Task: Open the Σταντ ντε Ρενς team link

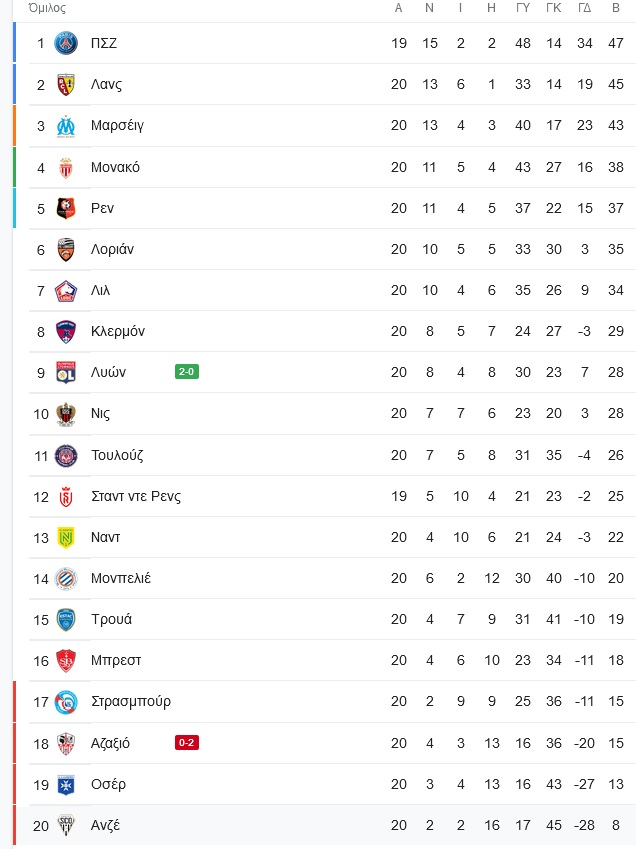Action: point(136,497)
